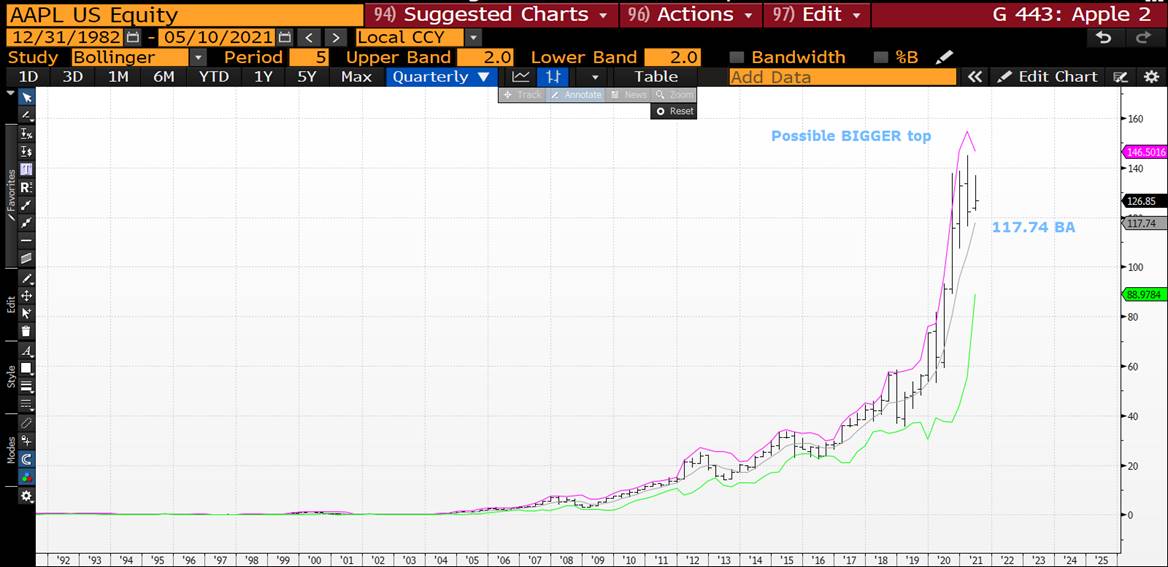Click the Table button
The width and height of the screenshot is (1168, 567).
pyautogui.click(x=656, y=77)
